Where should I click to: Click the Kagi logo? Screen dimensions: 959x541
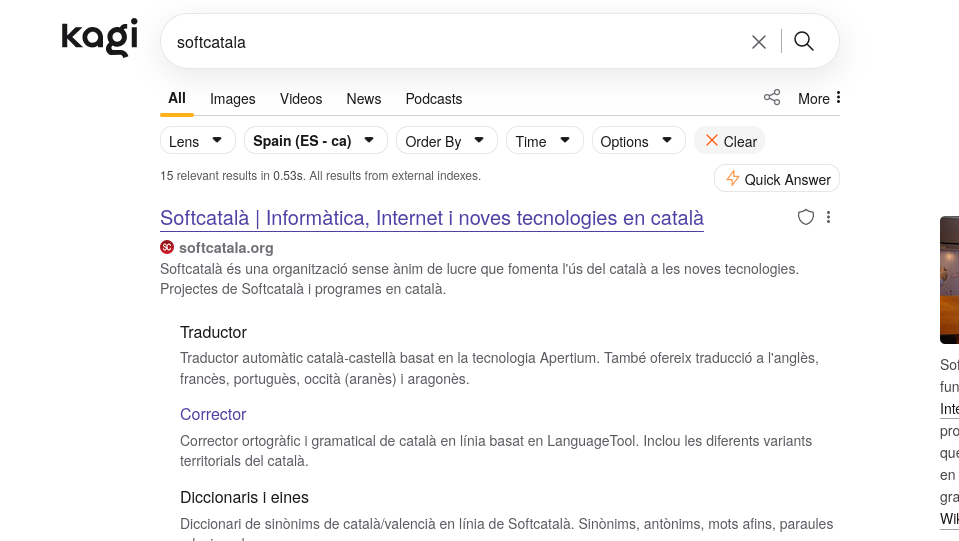pos(100,38)
